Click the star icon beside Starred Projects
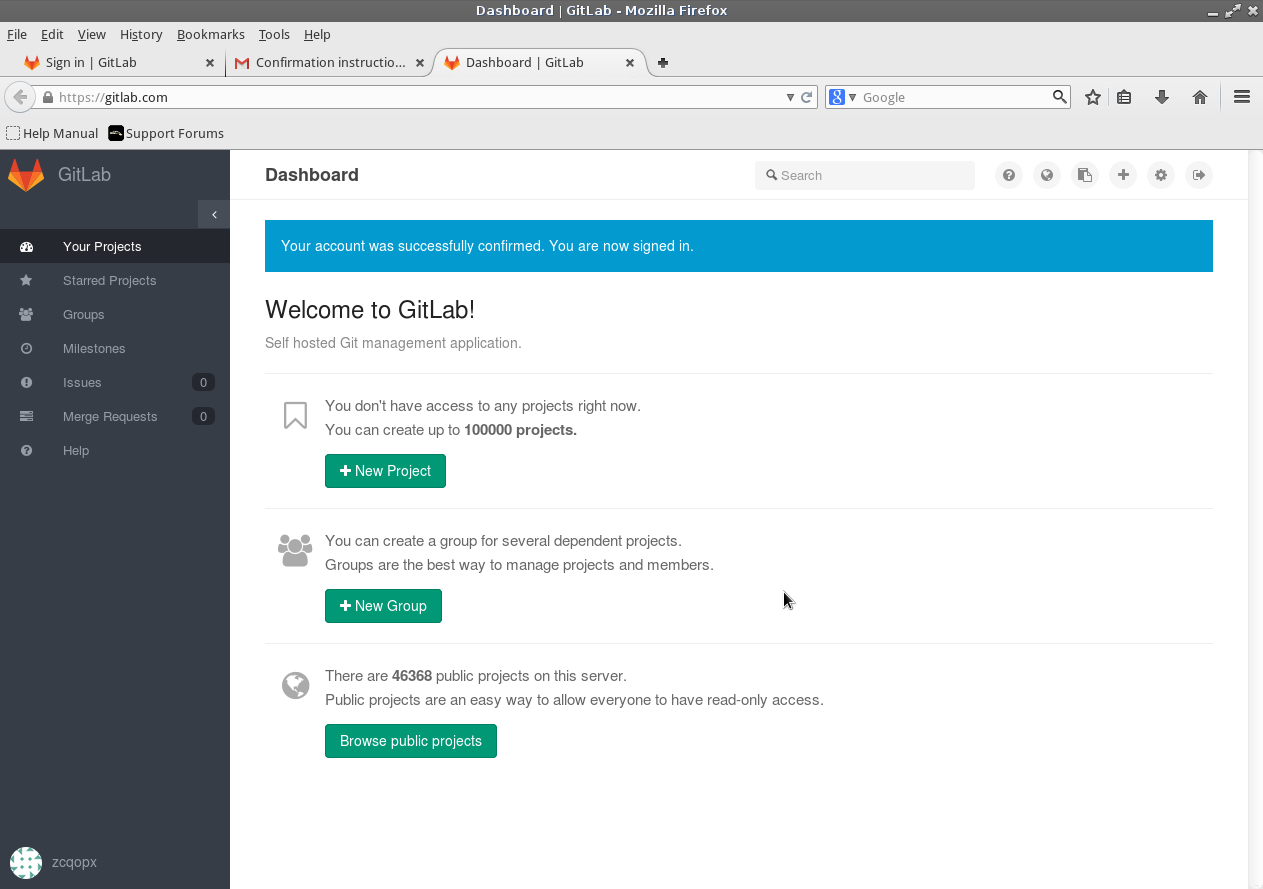This screenshot has width=1263, height=889. [x=26, y=280]
